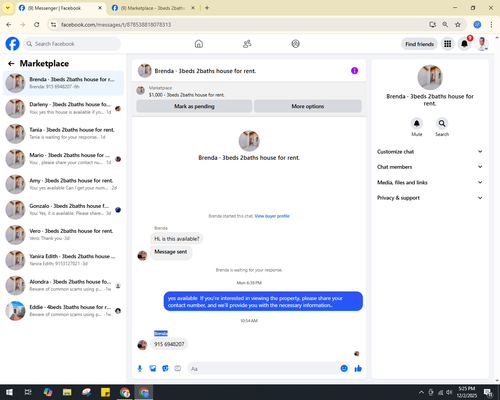Open Sticky Notes from the taskbar
The width and height of the screenshot is (500, 400).
point(105,392)
